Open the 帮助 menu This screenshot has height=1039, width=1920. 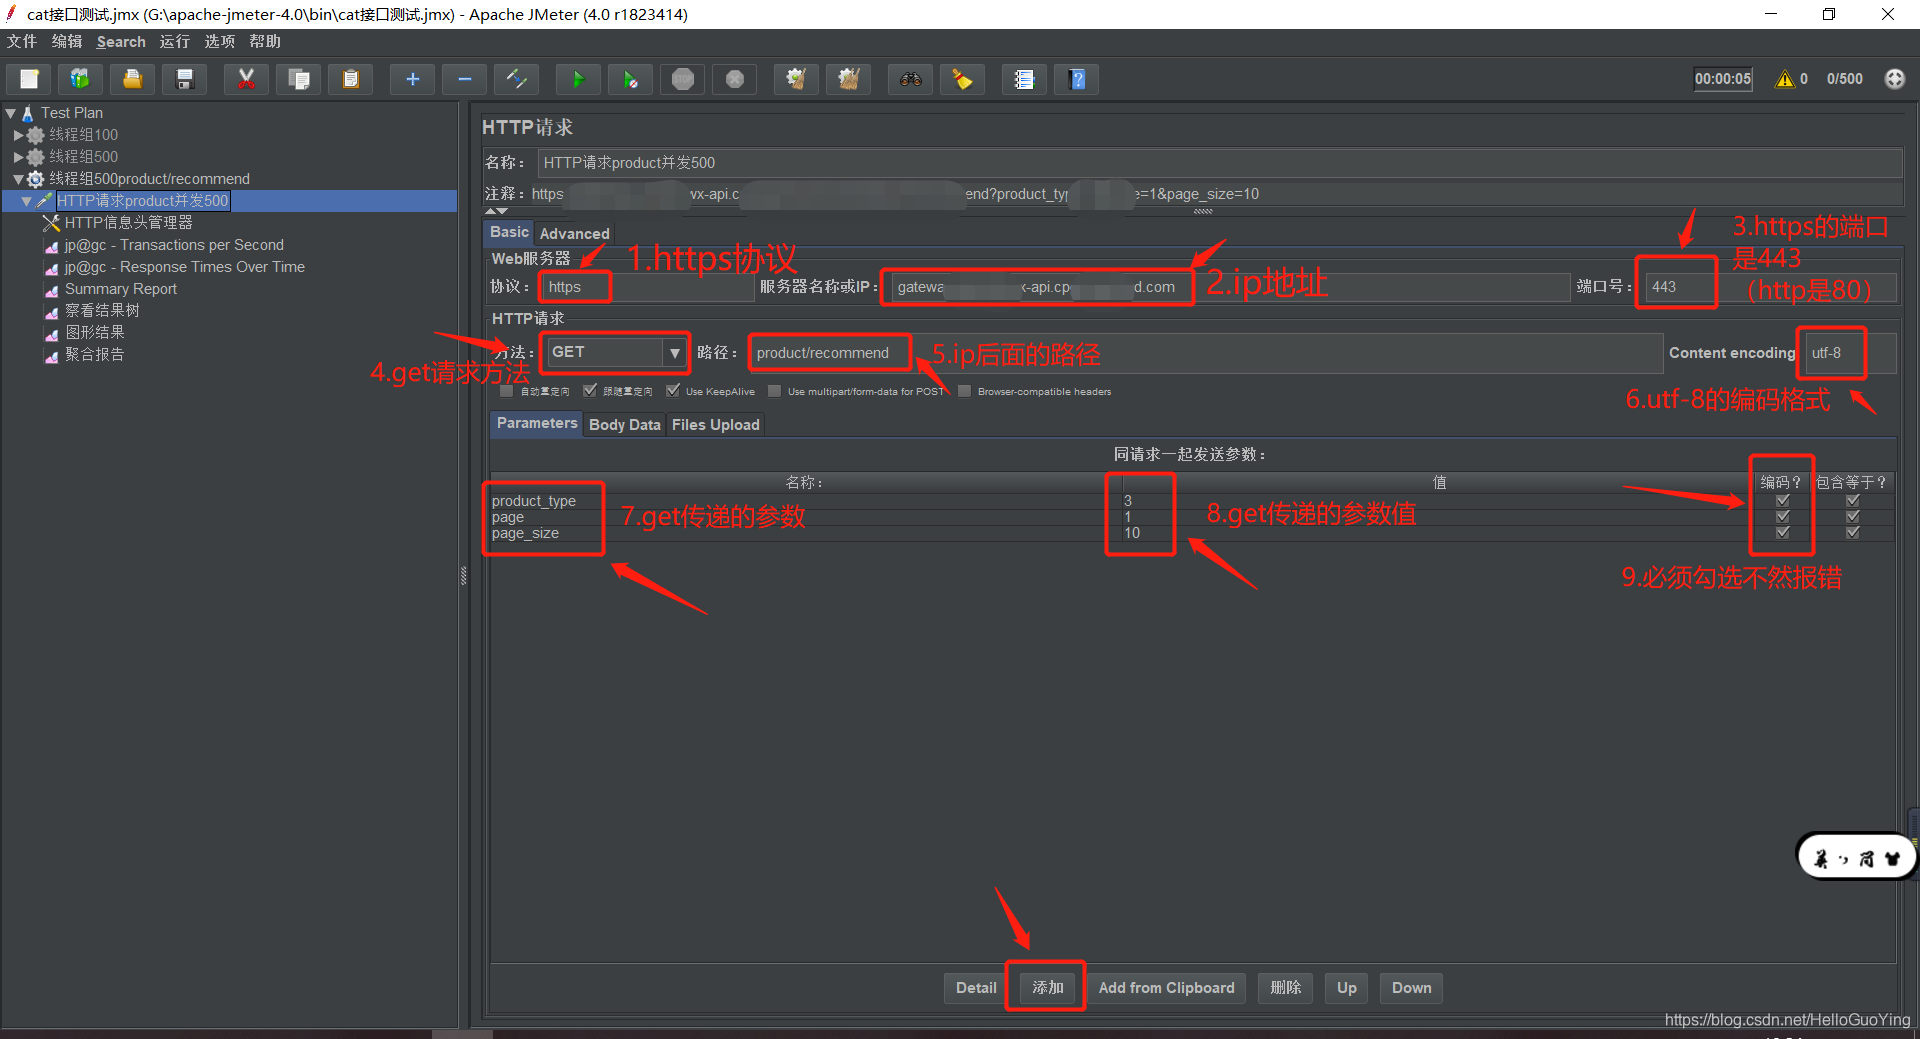coord(265,41)
